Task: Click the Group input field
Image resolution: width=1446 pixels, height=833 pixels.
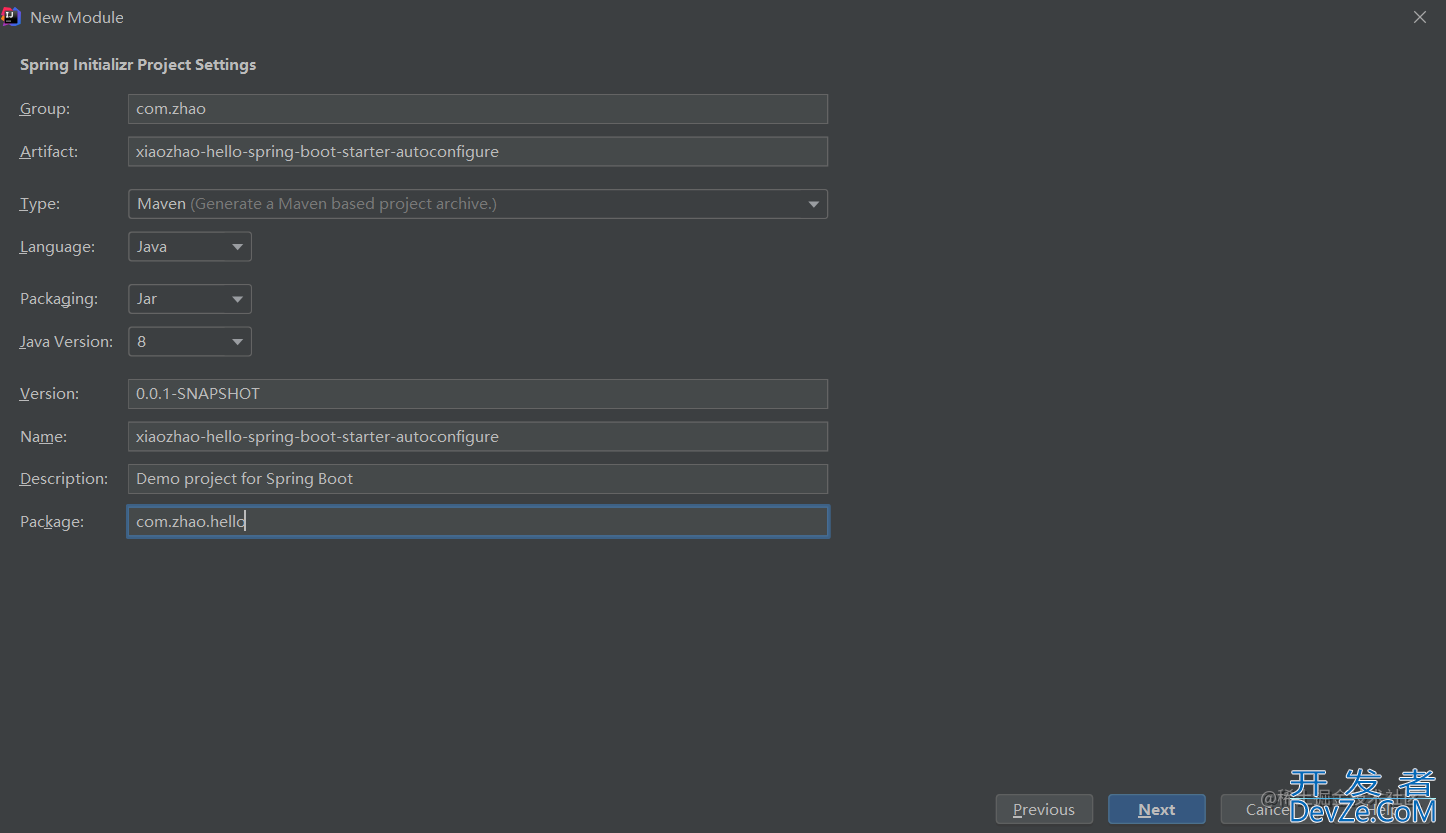Action: pos(478,109)
